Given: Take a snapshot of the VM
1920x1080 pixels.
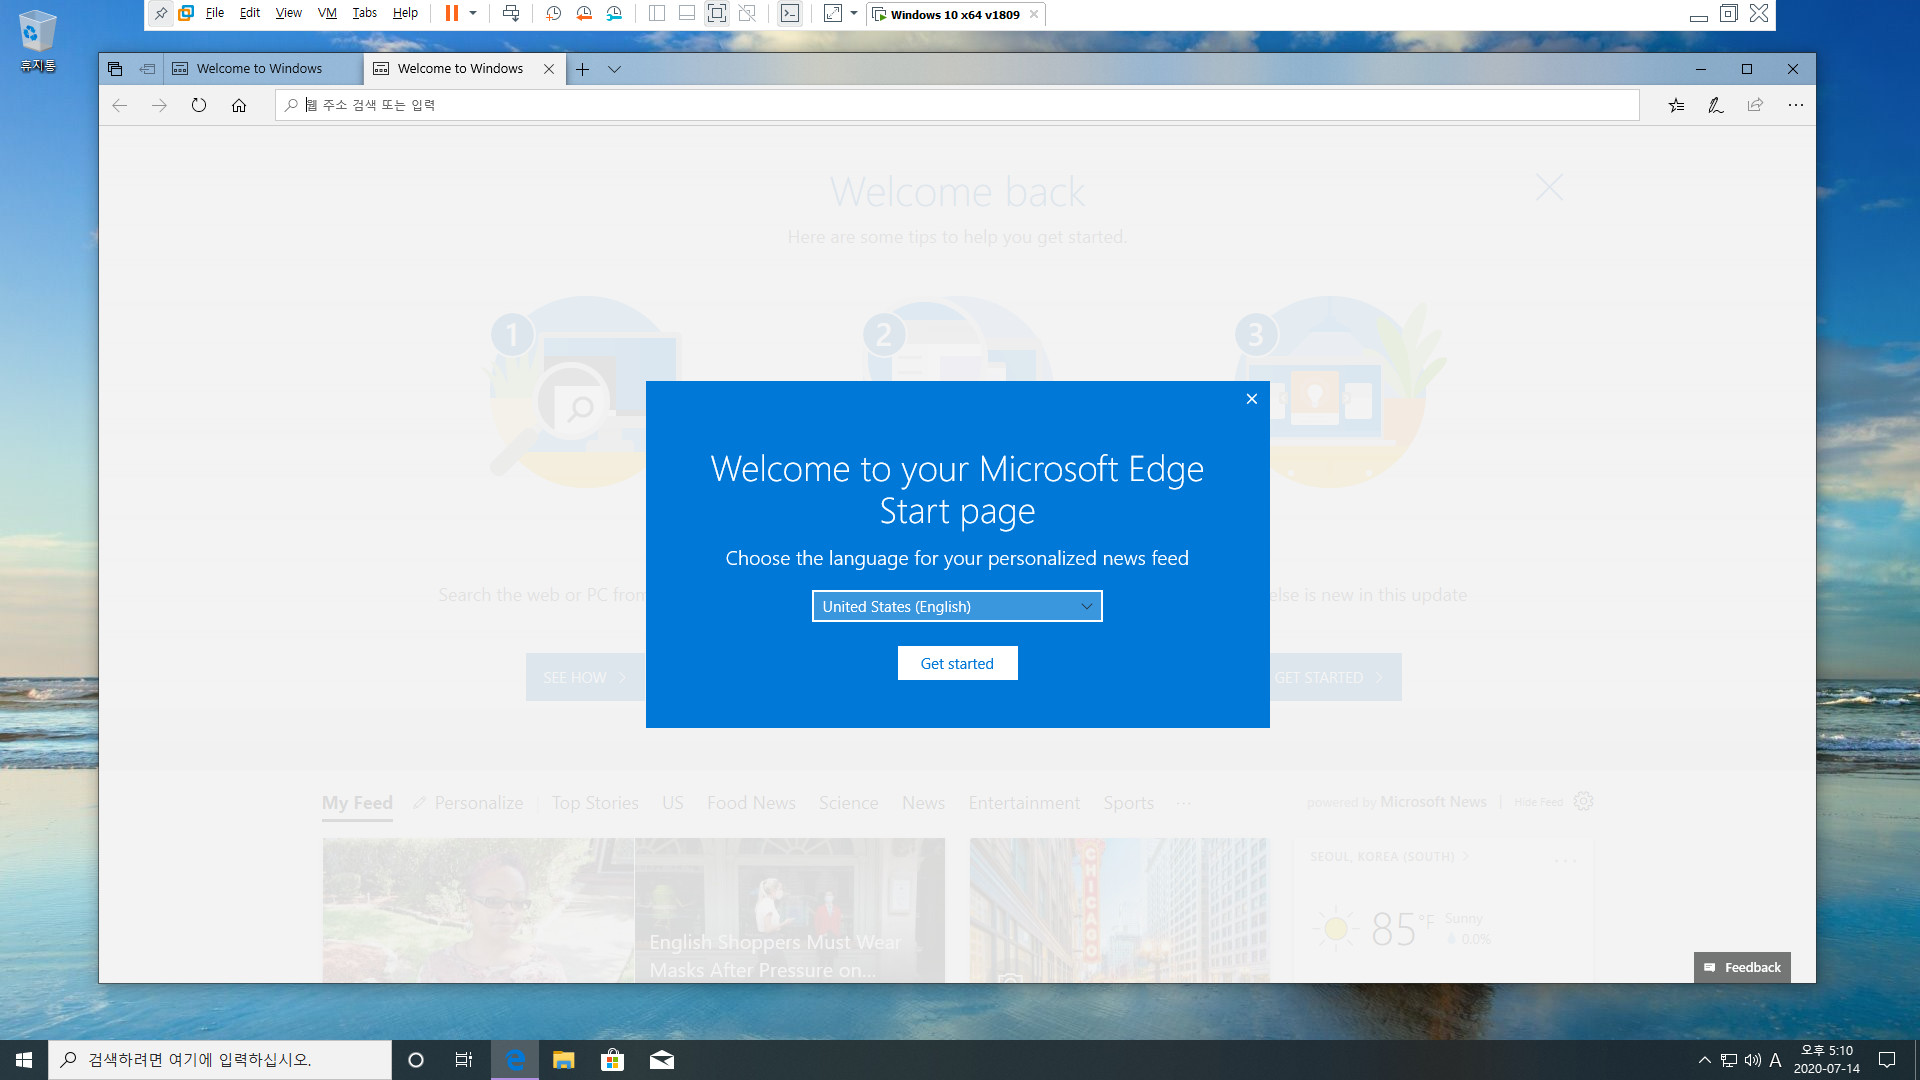Looking at the screenshot, I should (x=553, y=14).
